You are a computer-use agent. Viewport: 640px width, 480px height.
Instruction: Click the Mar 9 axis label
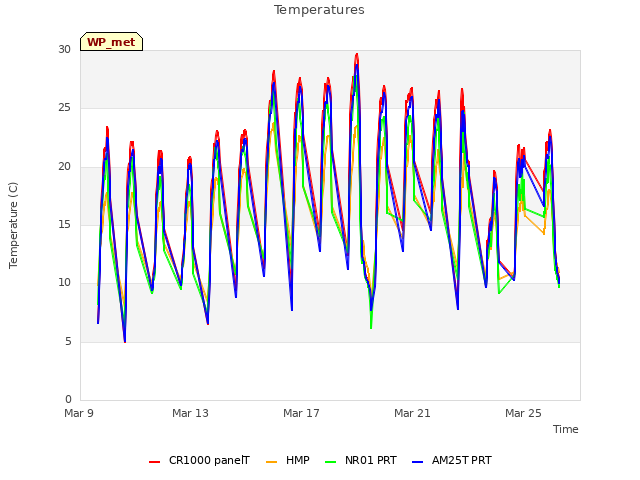(79, 413)
